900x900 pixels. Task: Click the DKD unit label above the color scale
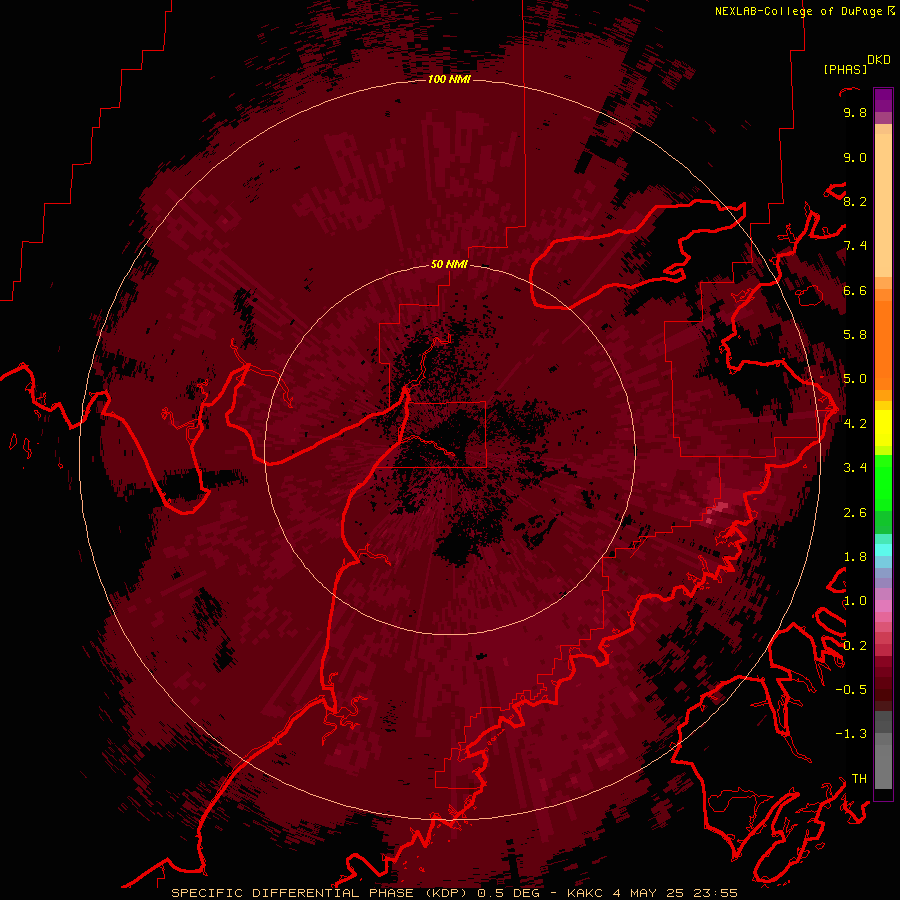point(879,60)
